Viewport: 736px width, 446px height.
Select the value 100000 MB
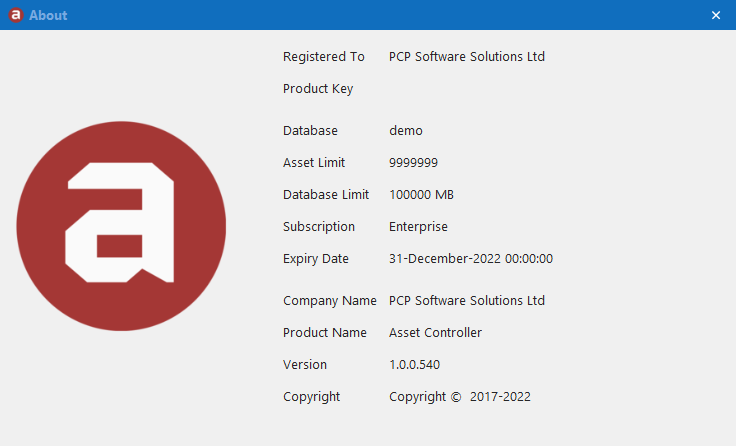[x=421, y=194]
